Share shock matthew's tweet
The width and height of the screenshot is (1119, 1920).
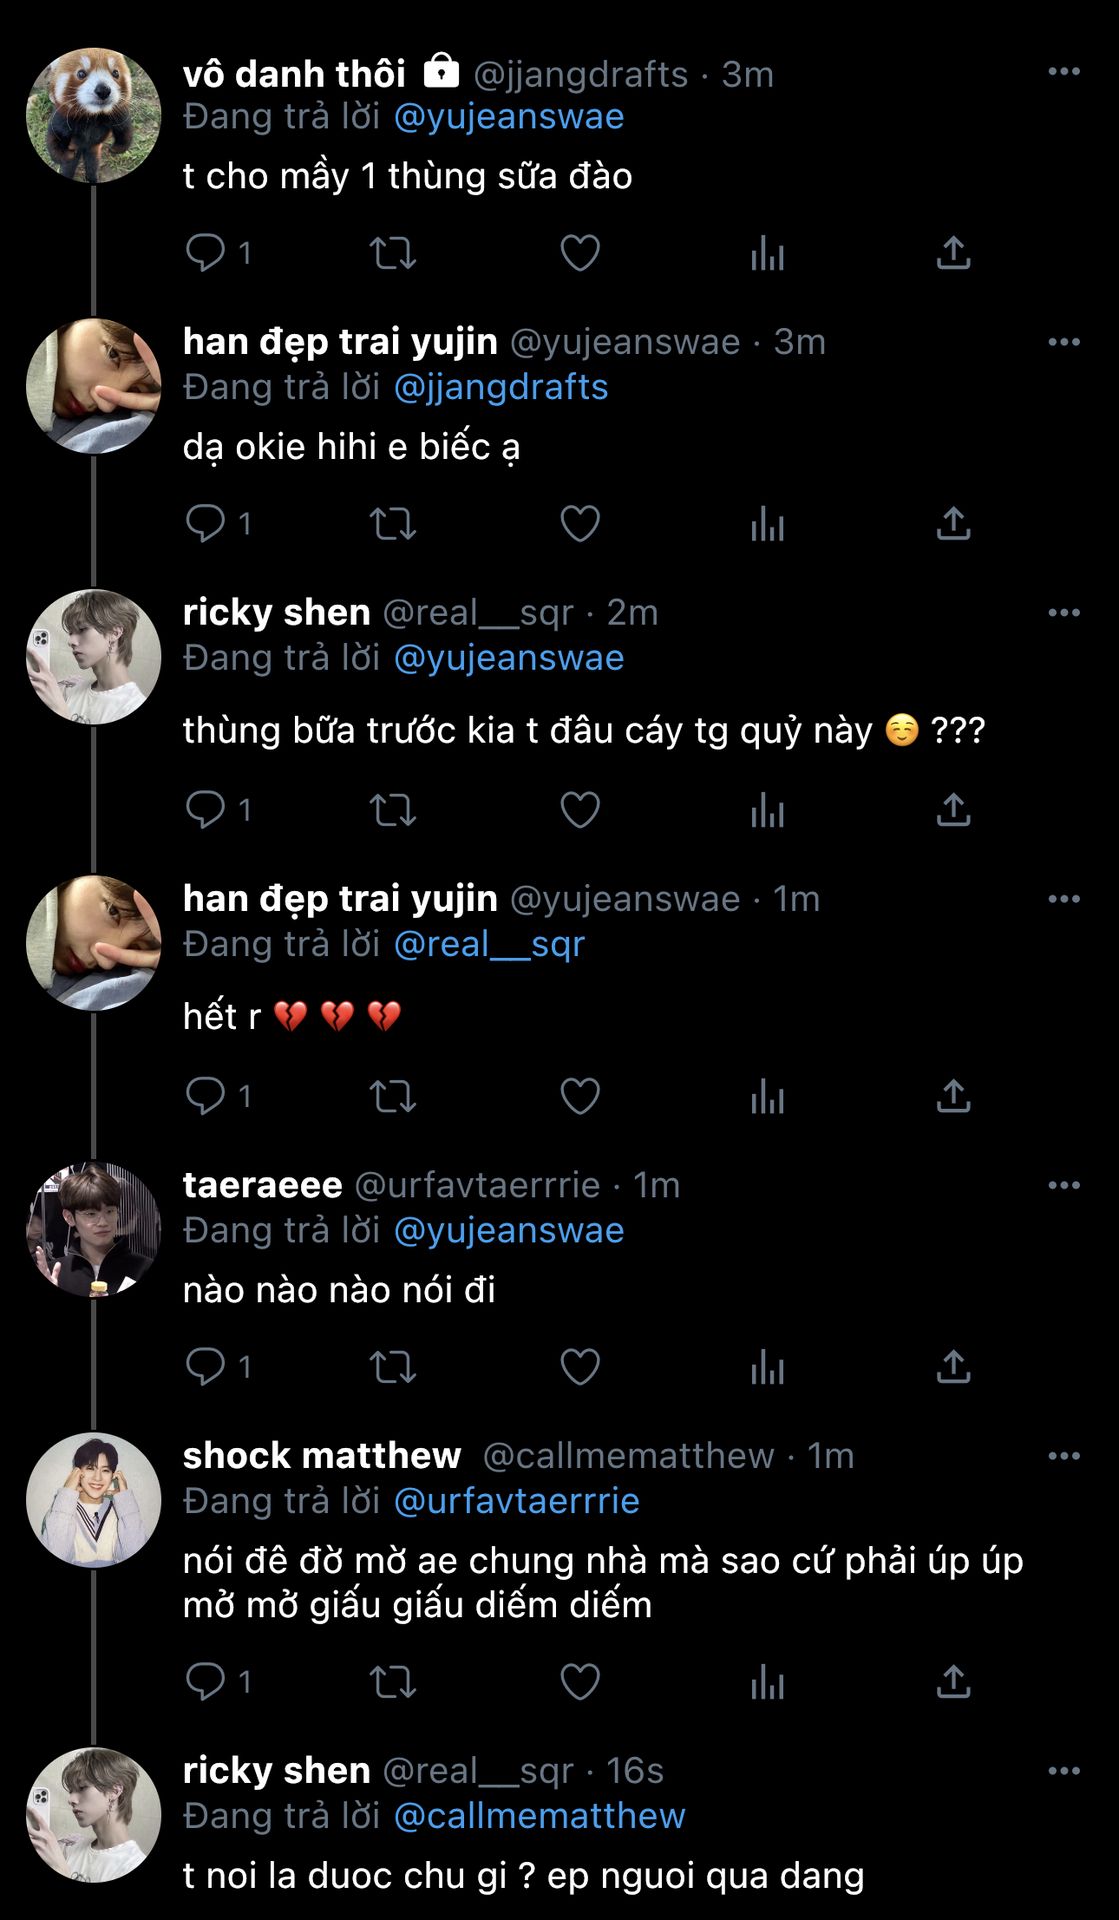click(953, 1682)
